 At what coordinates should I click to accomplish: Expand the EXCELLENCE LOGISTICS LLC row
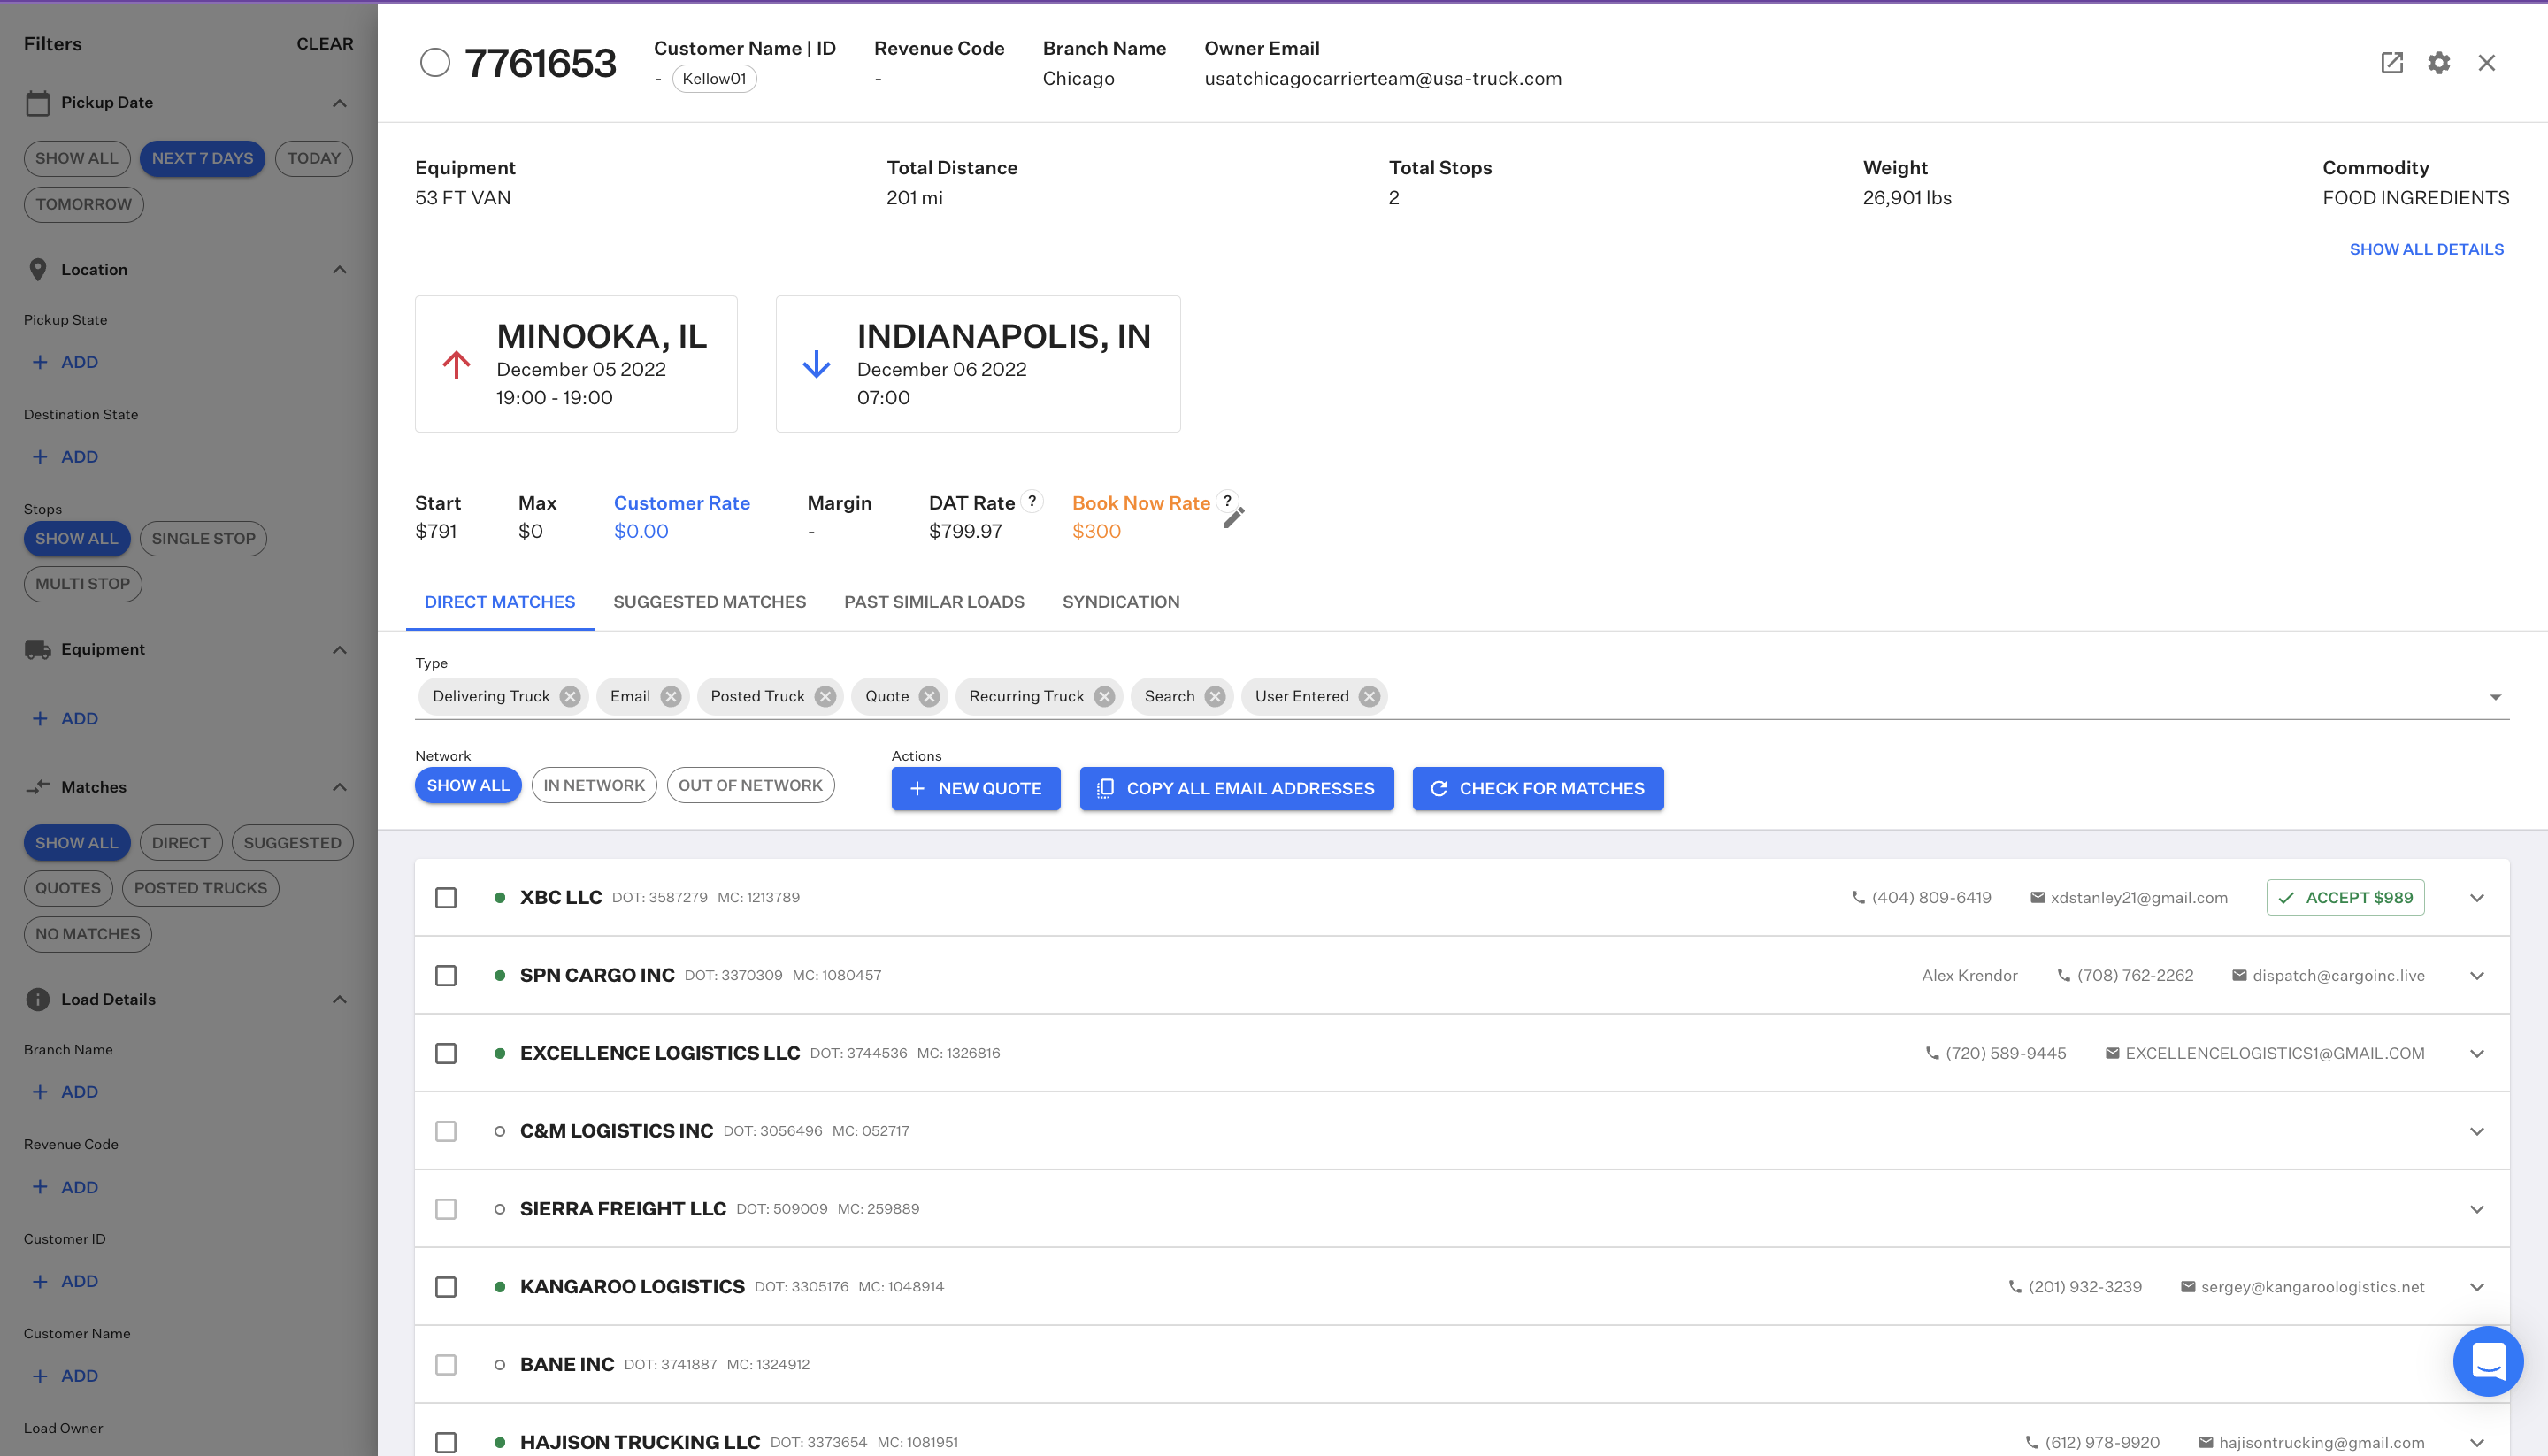coord(2477,1054)
